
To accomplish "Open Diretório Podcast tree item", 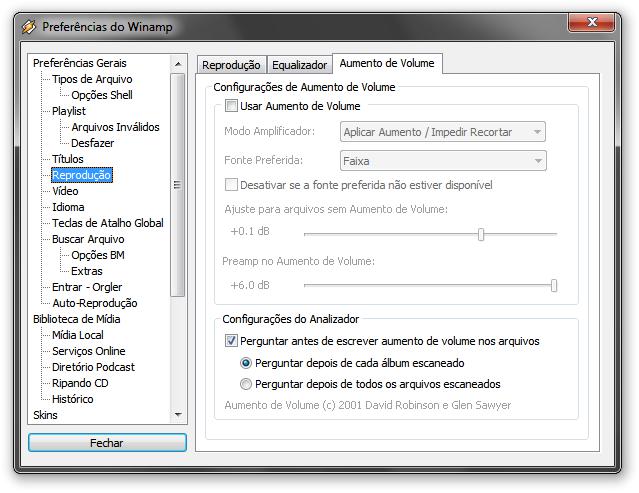I will point(93,367).
